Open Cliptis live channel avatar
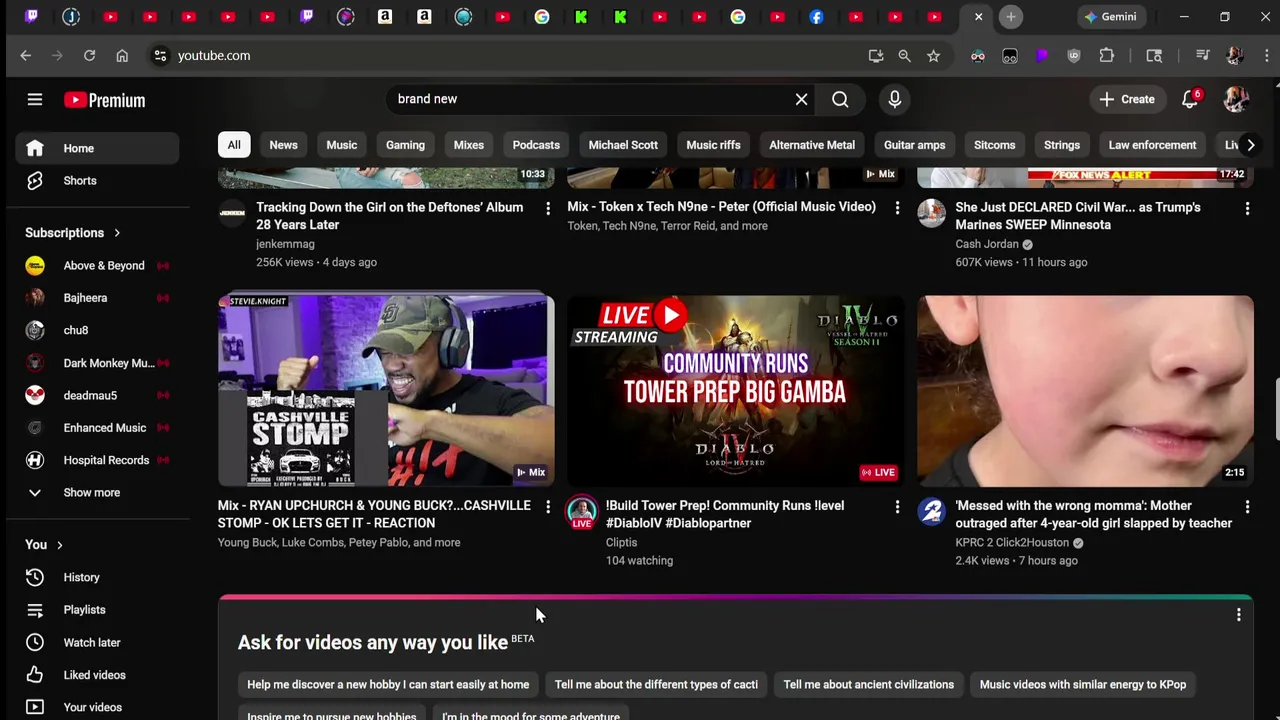Image resolution: width=1280 pixels, height=720 pixels. coord(582,512)
